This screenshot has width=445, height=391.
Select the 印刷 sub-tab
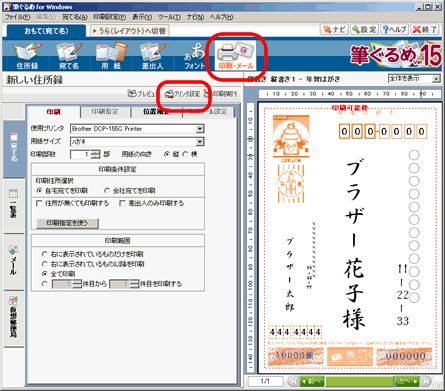pyautogui.click(x=53, y=112)
